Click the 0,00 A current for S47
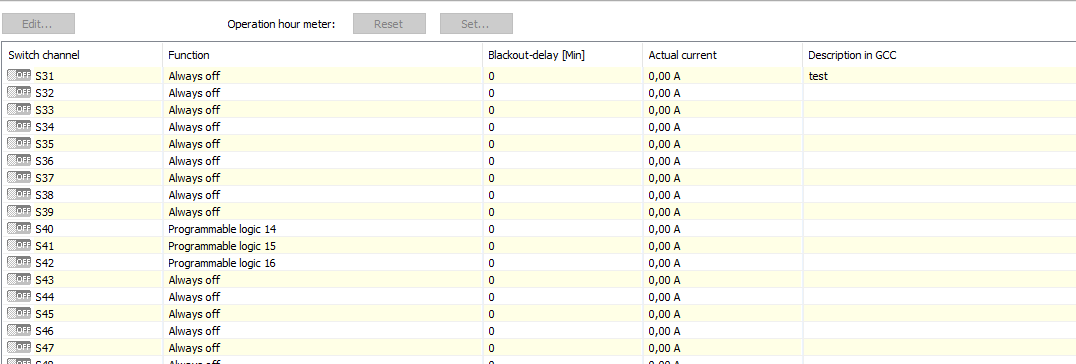This screenshot has height=364, width=1076. click(x=664, y=348)
